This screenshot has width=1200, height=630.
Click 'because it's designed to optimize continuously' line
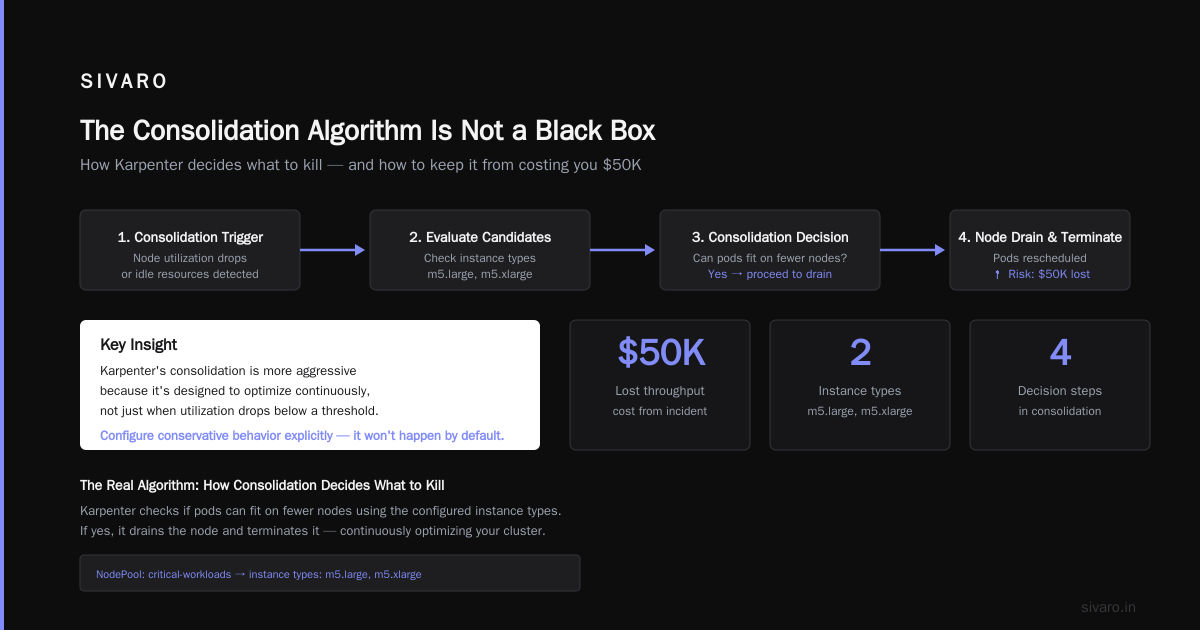[x=235, y=390]
